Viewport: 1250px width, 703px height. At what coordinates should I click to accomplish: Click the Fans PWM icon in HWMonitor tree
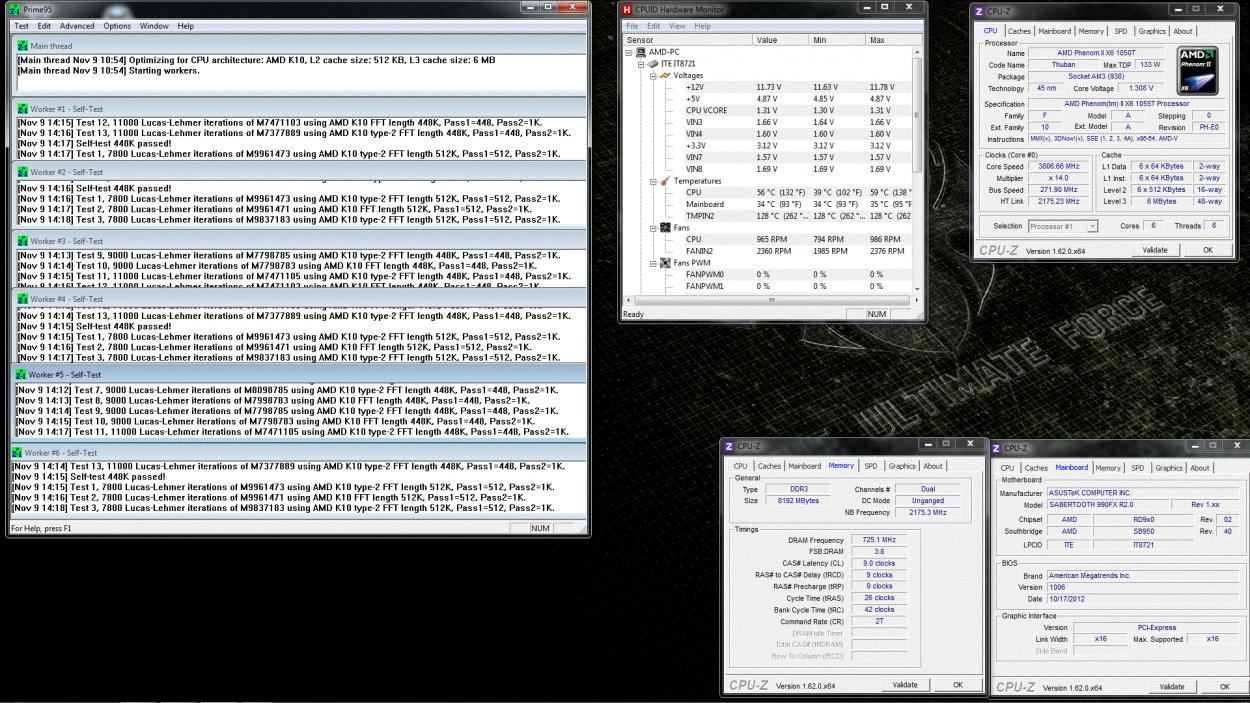pyautogui.click(x=666, y=263)
